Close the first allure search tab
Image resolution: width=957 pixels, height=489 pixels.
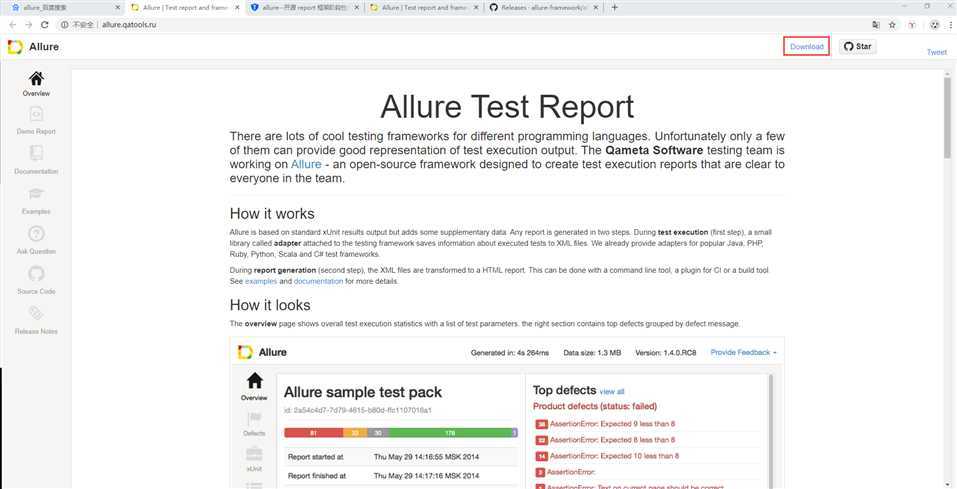pyautogui.click(x=118, y=7)
